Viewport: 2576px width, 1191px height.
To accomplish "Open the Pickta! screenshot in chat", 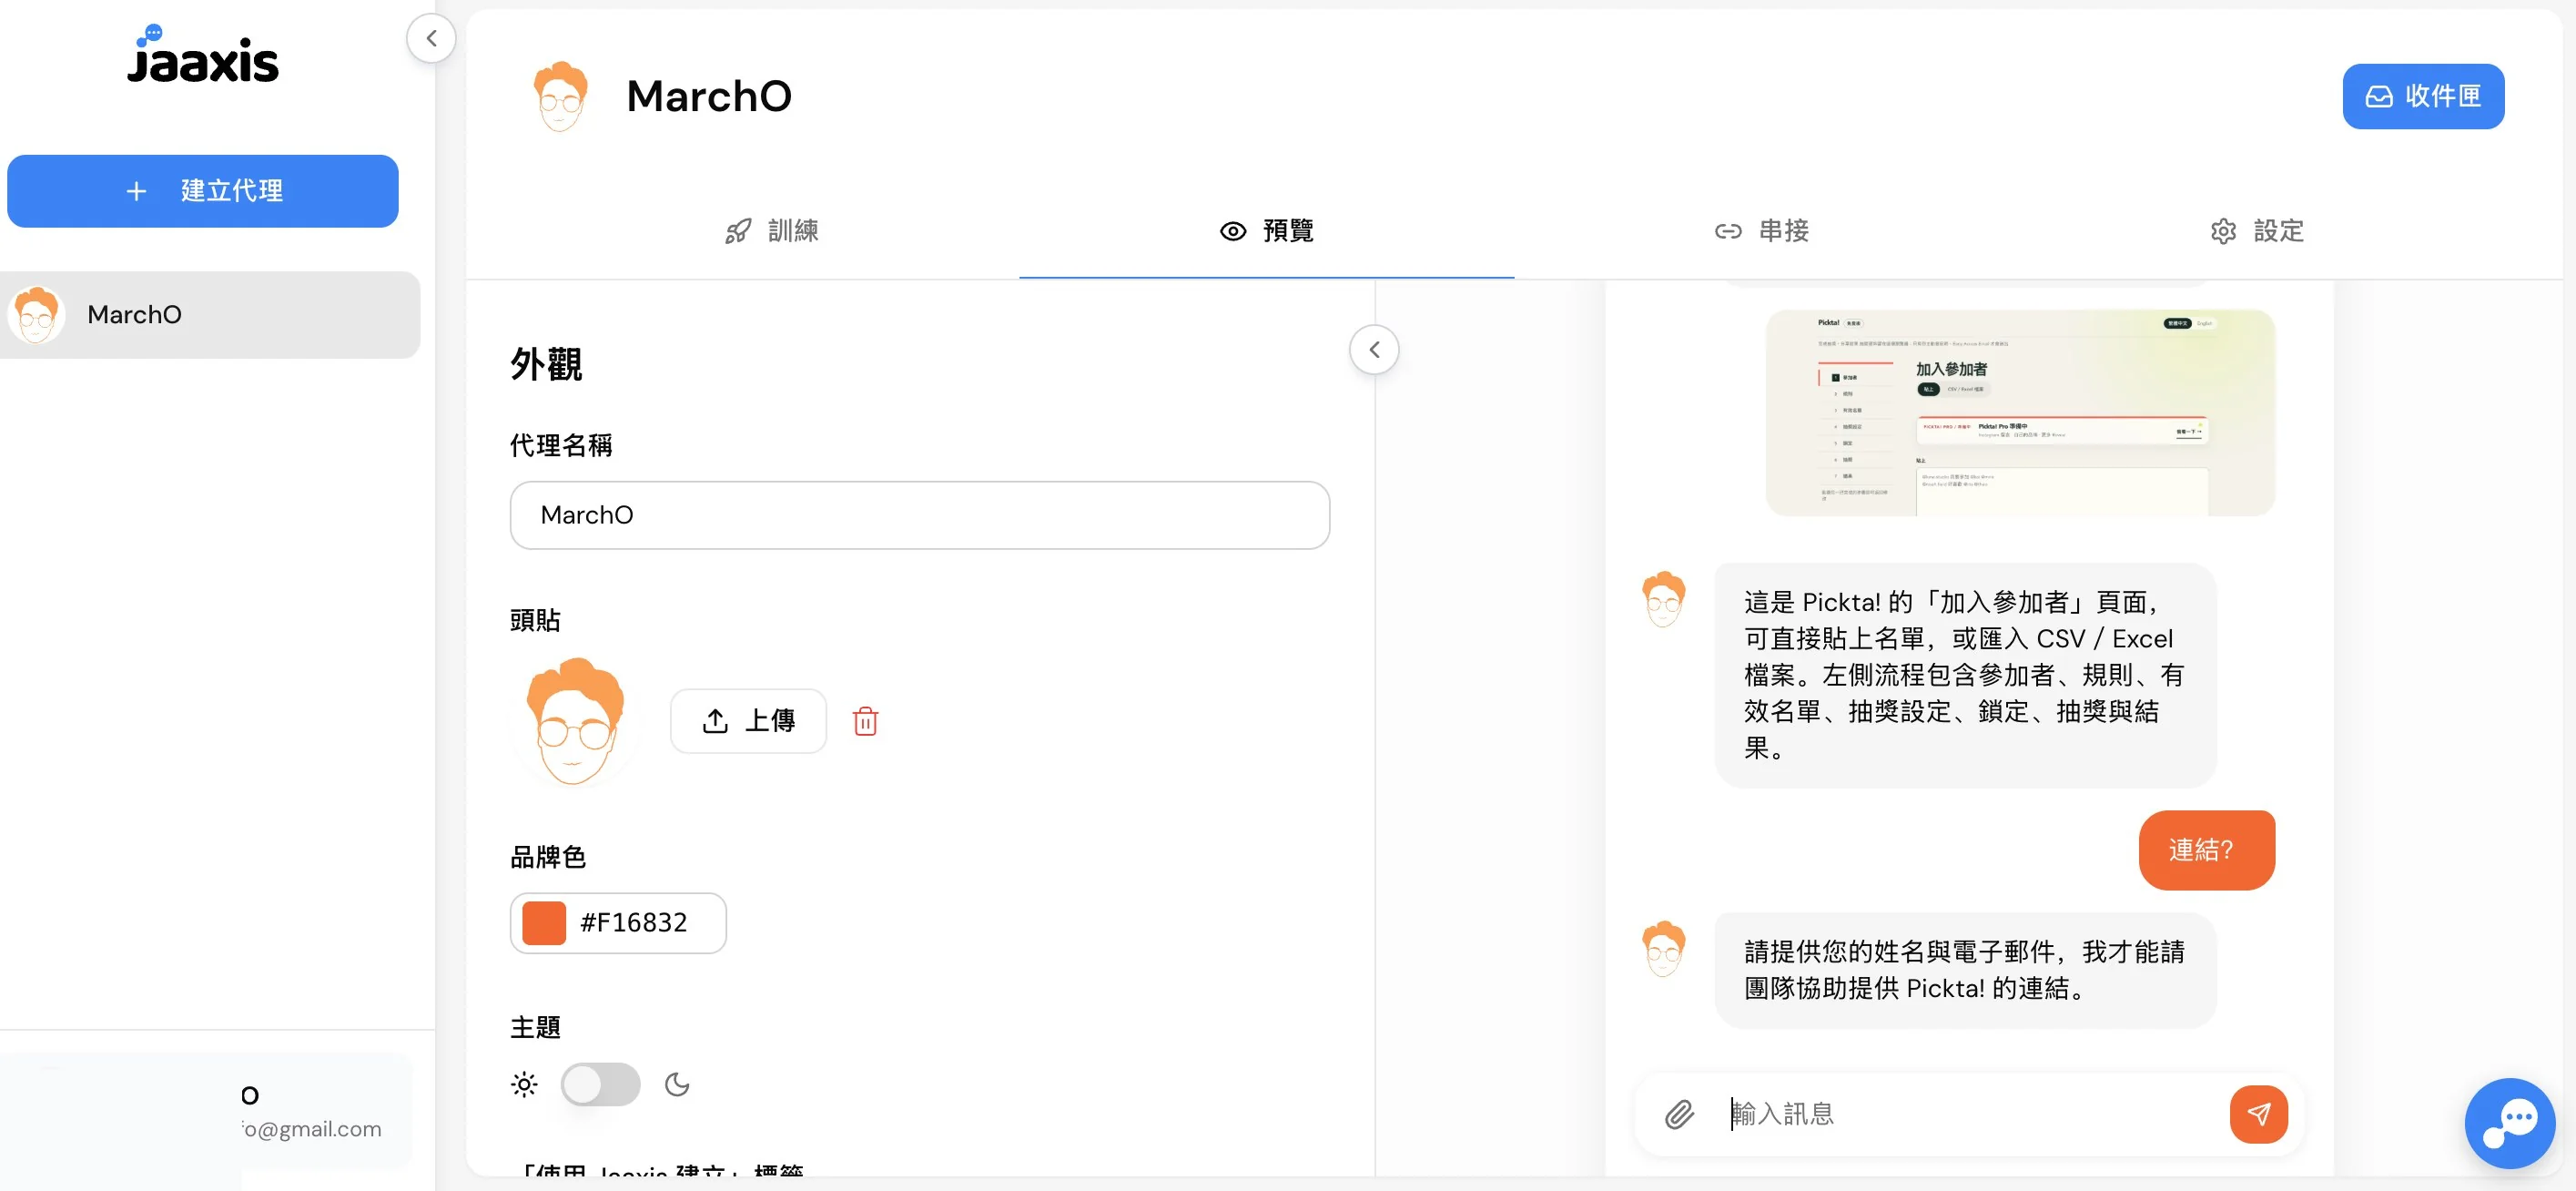I will pos(2020,413).
